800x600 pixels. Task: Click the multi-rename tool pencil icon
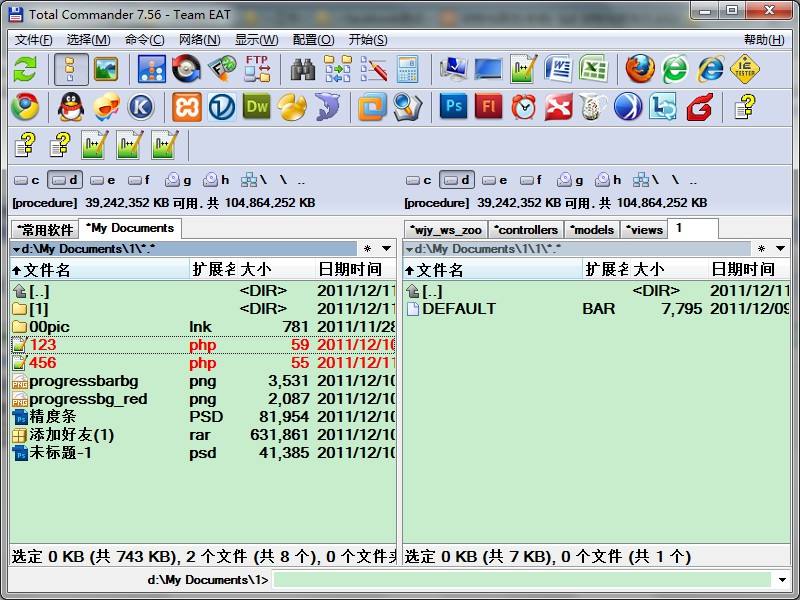tap(373, 69)
